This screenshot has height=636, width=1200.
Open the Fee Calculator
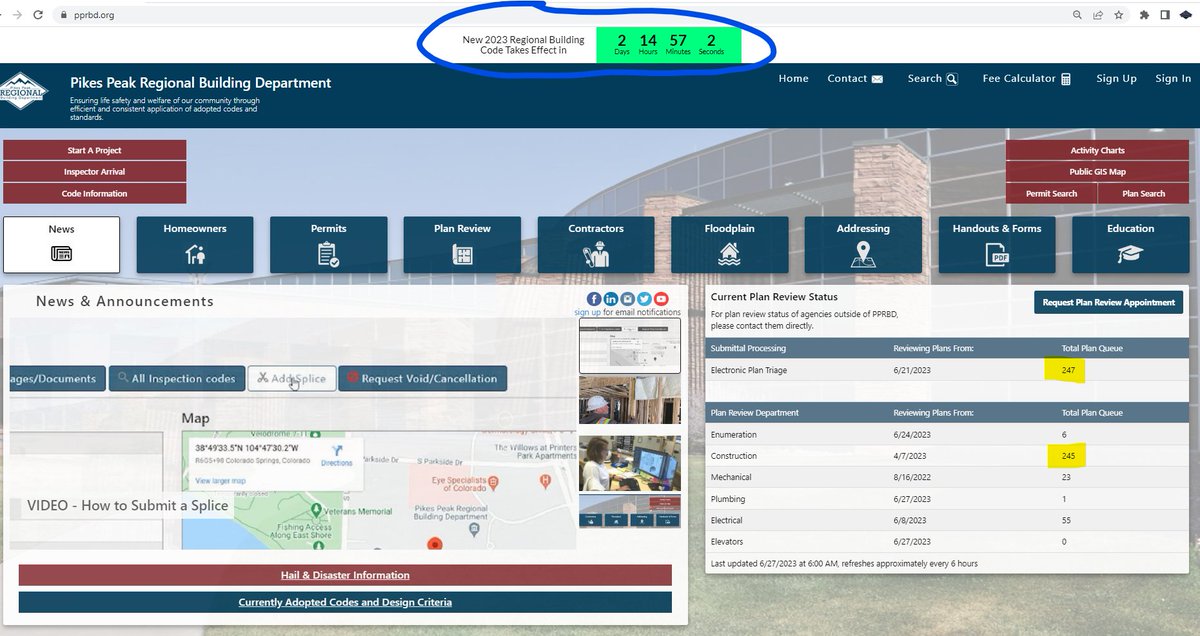click(x=1027, y=79)
